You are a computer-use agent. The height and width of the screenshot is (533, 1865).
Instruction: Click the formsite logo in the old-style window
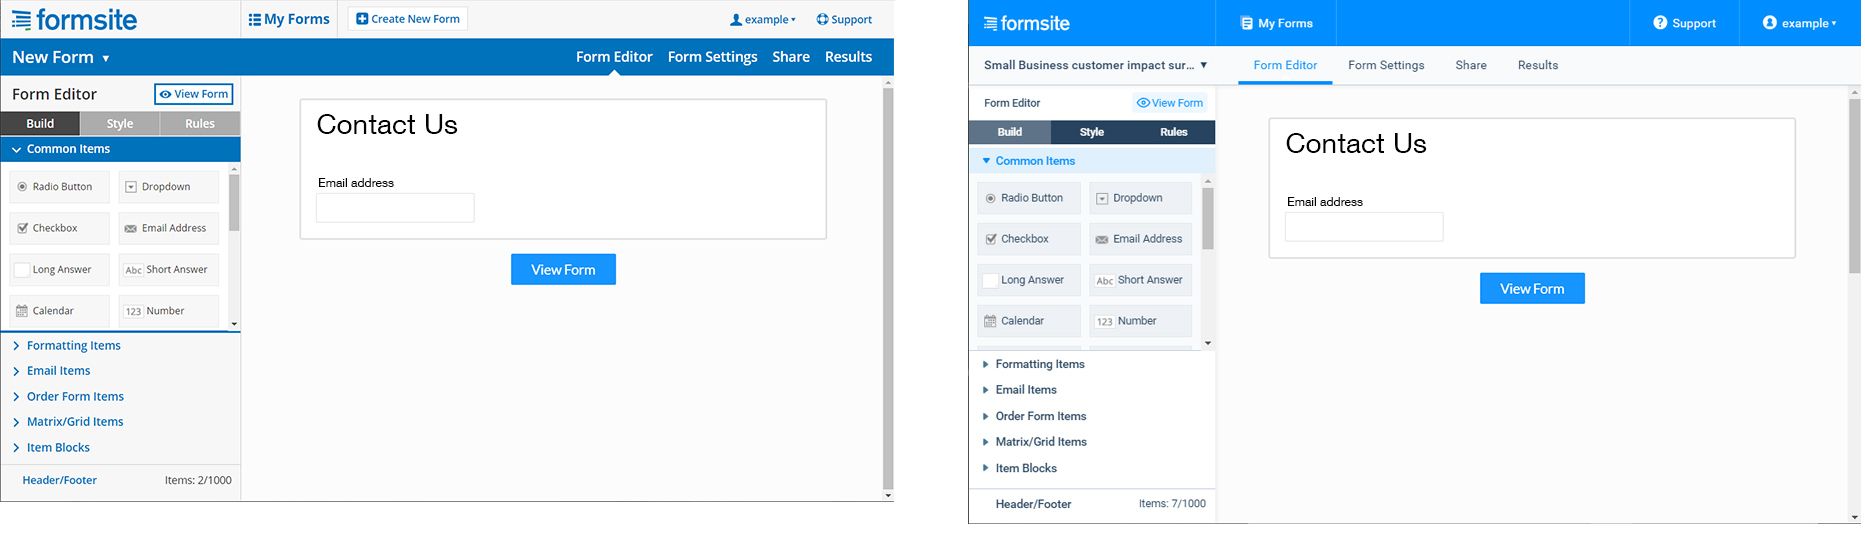coord(74,19)
